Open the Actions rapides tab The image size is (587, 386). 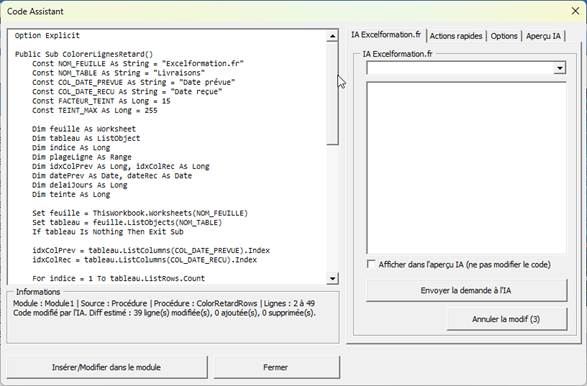456,36
